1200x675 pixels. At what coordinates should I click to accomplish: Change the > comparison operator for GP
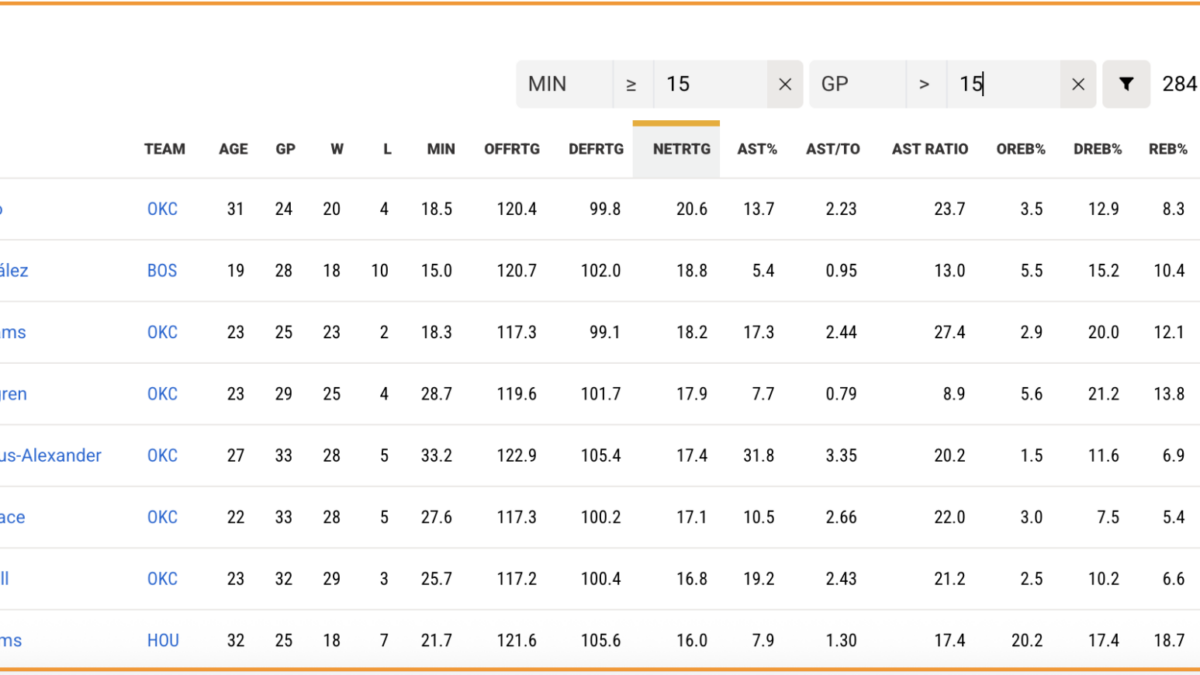click(x=925, y=85)
